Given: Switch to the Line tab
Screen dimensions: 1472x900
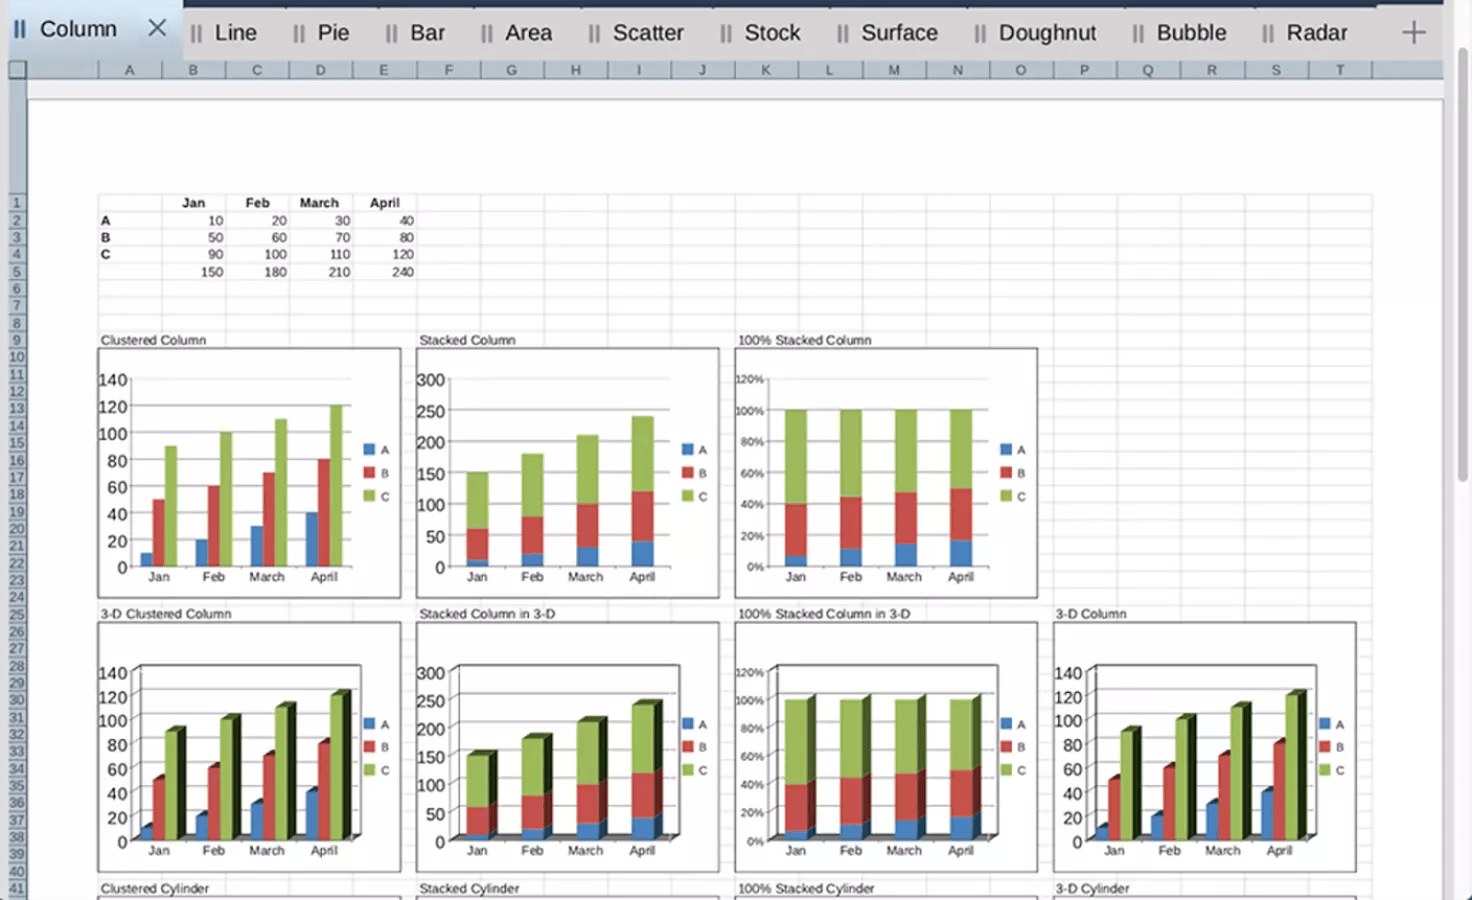Looking at the screenshot, I should pyautogui.click(x=235, y=33).
